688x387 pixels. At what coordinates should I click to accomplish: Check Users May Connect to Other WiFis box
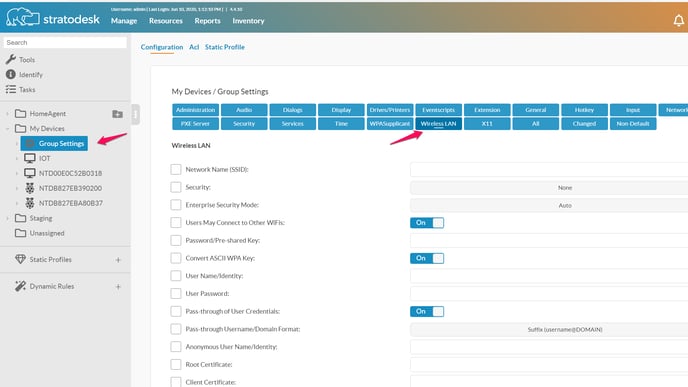pos(176,222)
